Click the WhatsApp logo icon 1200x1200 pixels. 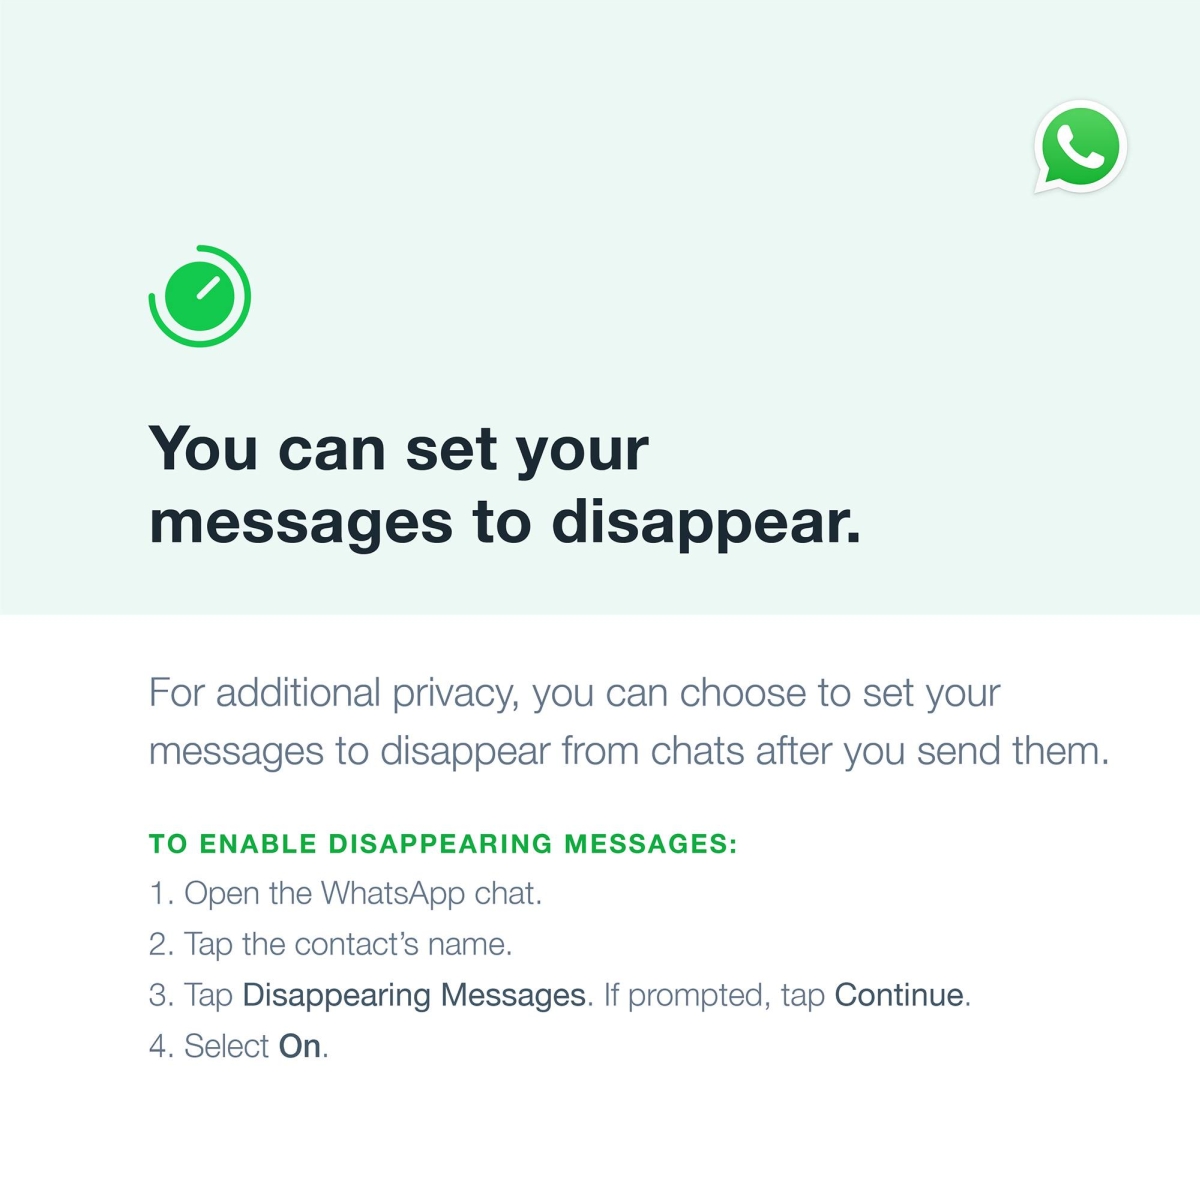(x=1080, y=147)
